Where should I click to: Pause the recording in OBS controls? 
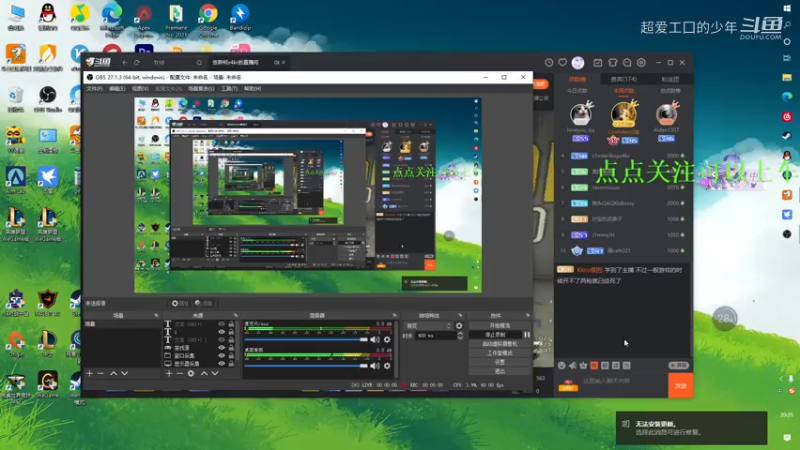(527, 335)
